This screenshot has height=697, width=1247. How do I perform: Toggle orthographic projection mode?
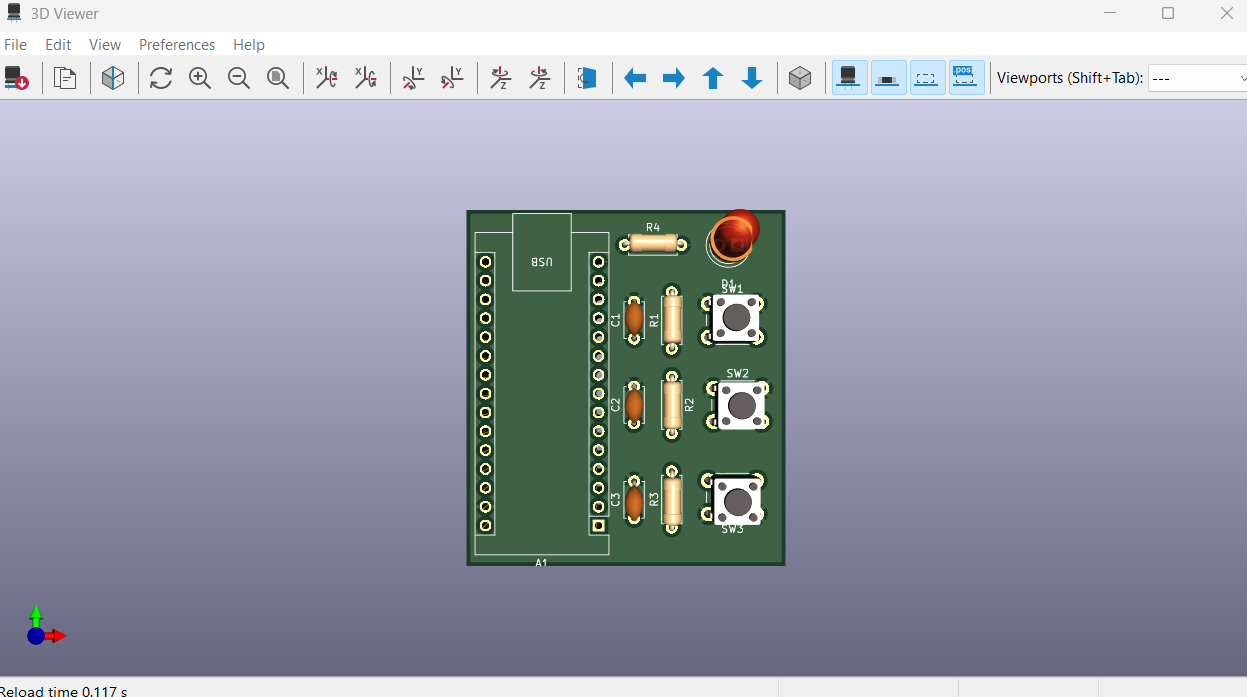click(800, 78)
